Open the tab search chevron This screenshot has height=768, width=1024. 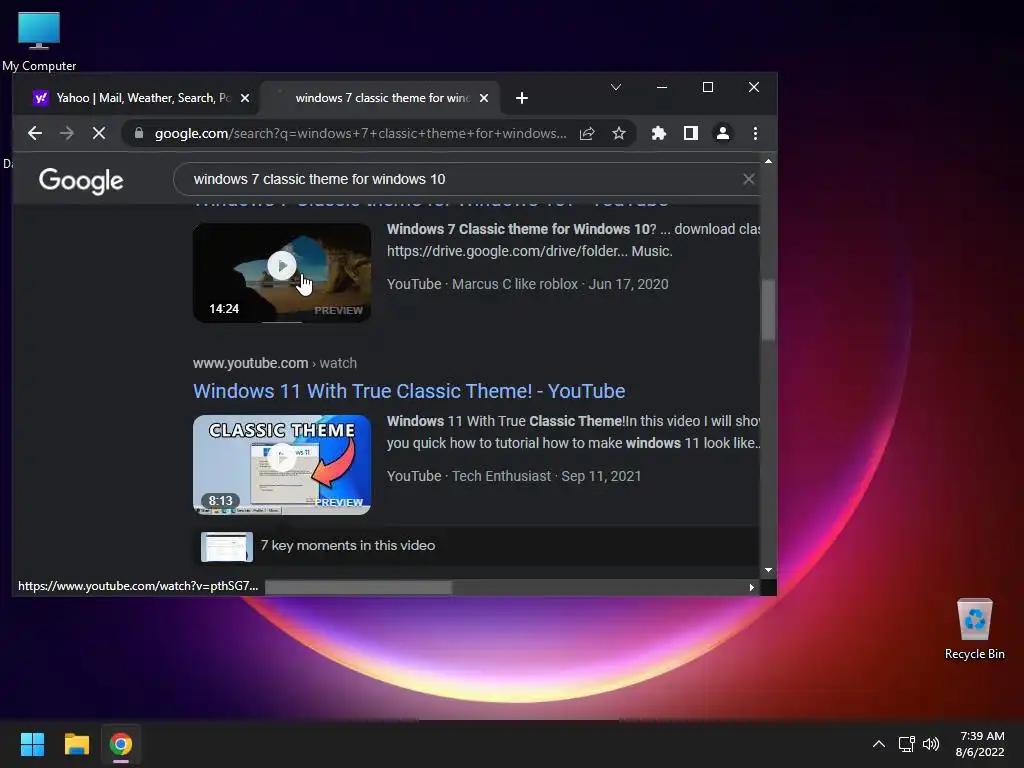(615, 87)
